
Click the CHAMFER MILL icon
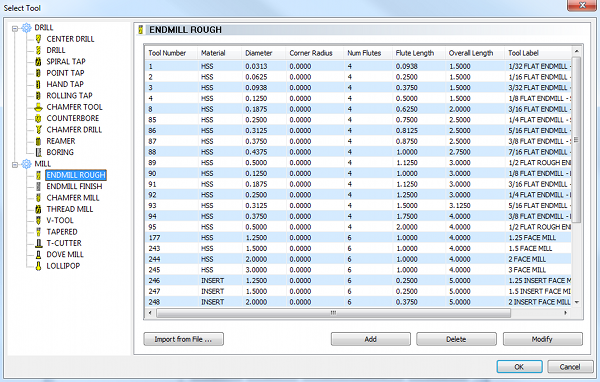[38, 198]
